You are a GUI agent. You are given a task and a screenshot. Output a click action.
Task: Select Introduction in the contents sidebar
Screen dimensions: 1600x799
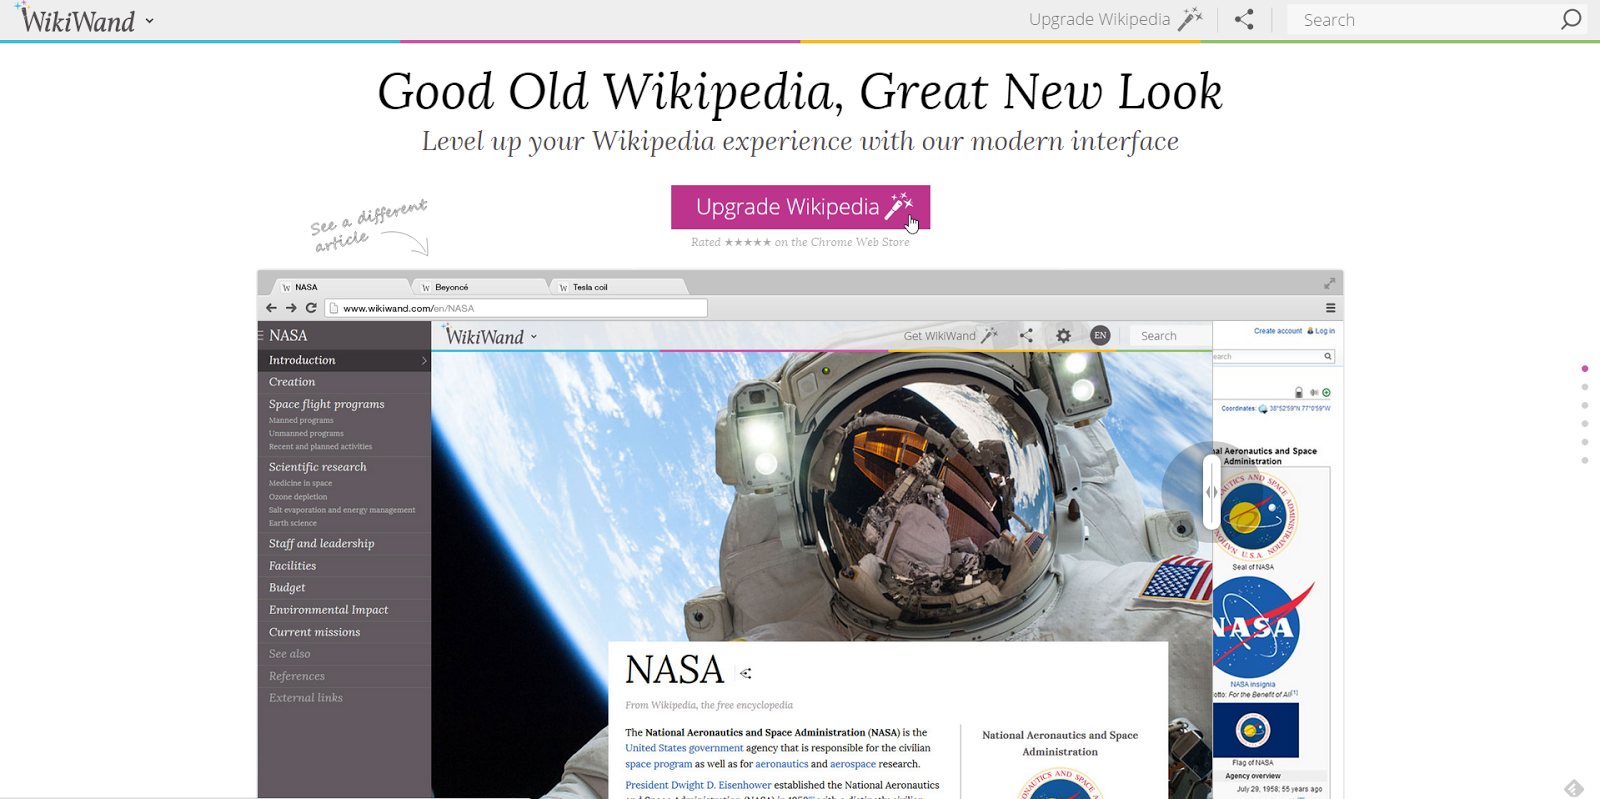point(344,360)
